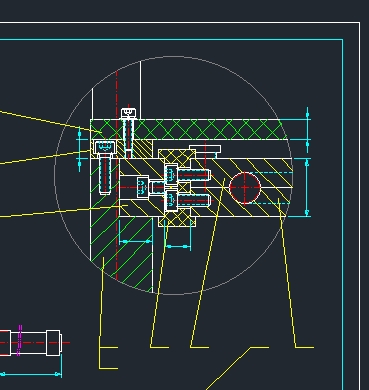Select the cap screw head above the green plate
The width and height of the screenshot is (369, 390).
[129, 113]
